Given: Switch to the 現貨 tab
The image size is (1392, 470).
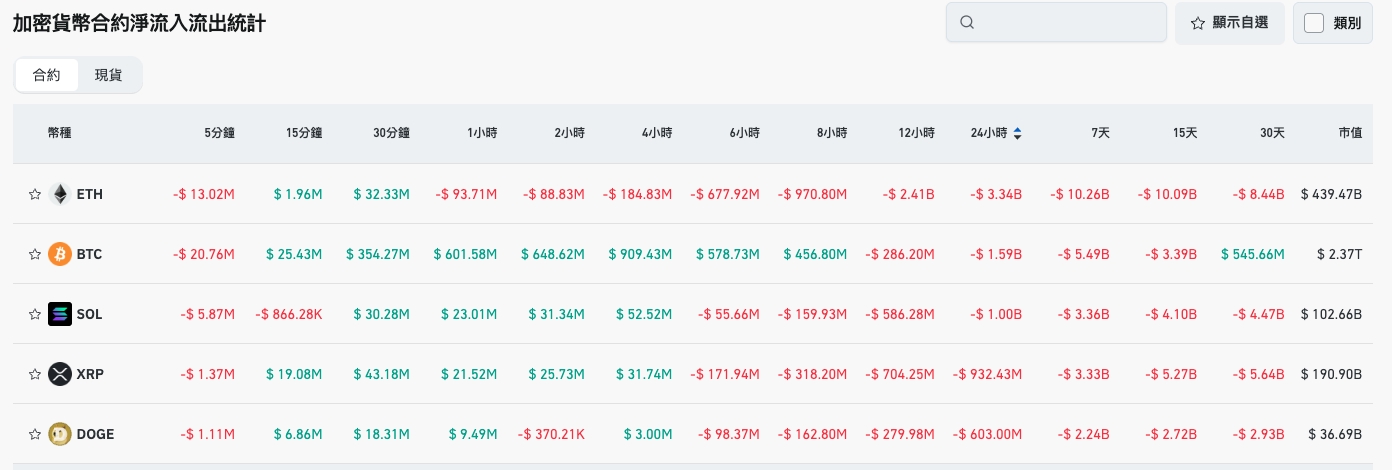Looking at the screenshot, I should (x=108, y=75).
